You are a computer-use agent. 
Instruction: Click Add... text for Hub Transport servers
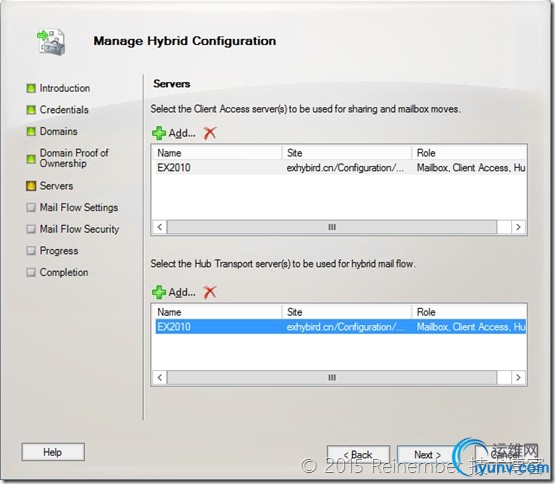(182, 292)
